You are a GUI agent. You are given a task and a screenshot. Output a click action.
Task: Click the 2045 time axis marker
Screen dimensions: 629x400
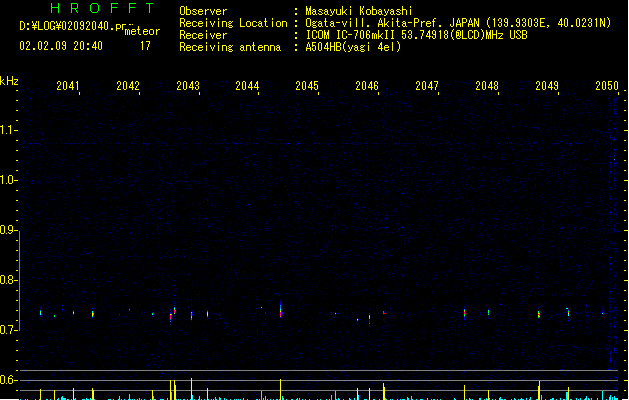pyautogui.click(x=307, y=86)
